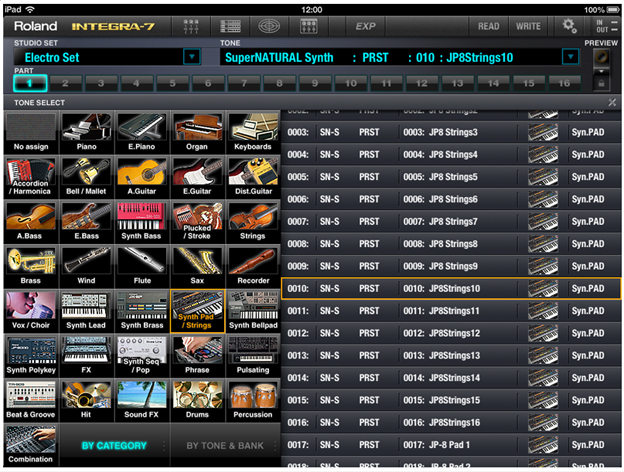Select part 10 button

click(351, 83)
